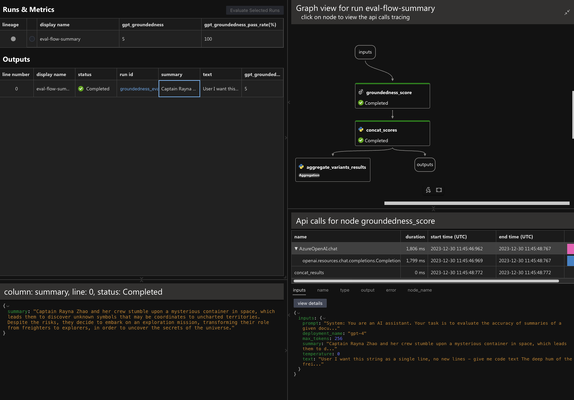Collapse the nested inputs JSON object
574x400 pixels.
(324, 318)
